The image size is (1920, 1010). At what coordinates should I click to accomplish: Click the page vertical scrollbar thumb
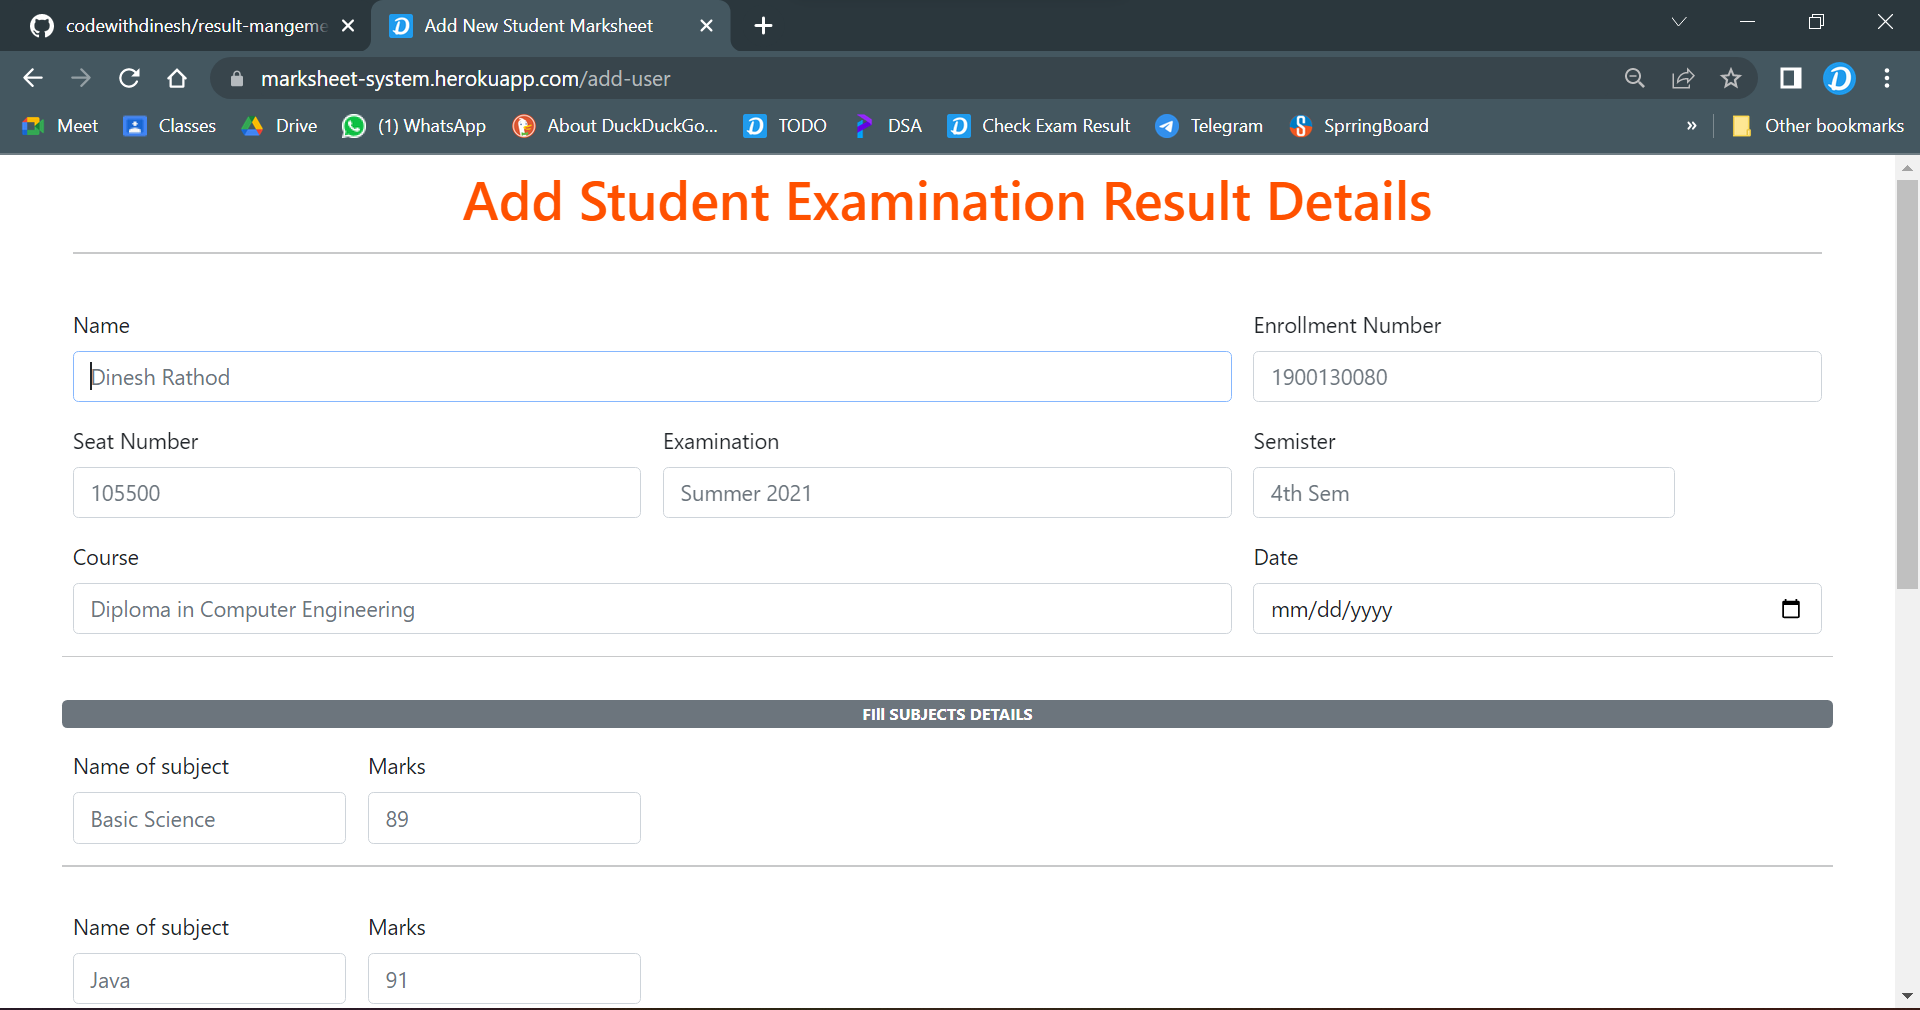pyautogui.click(x=1907, y=385)
